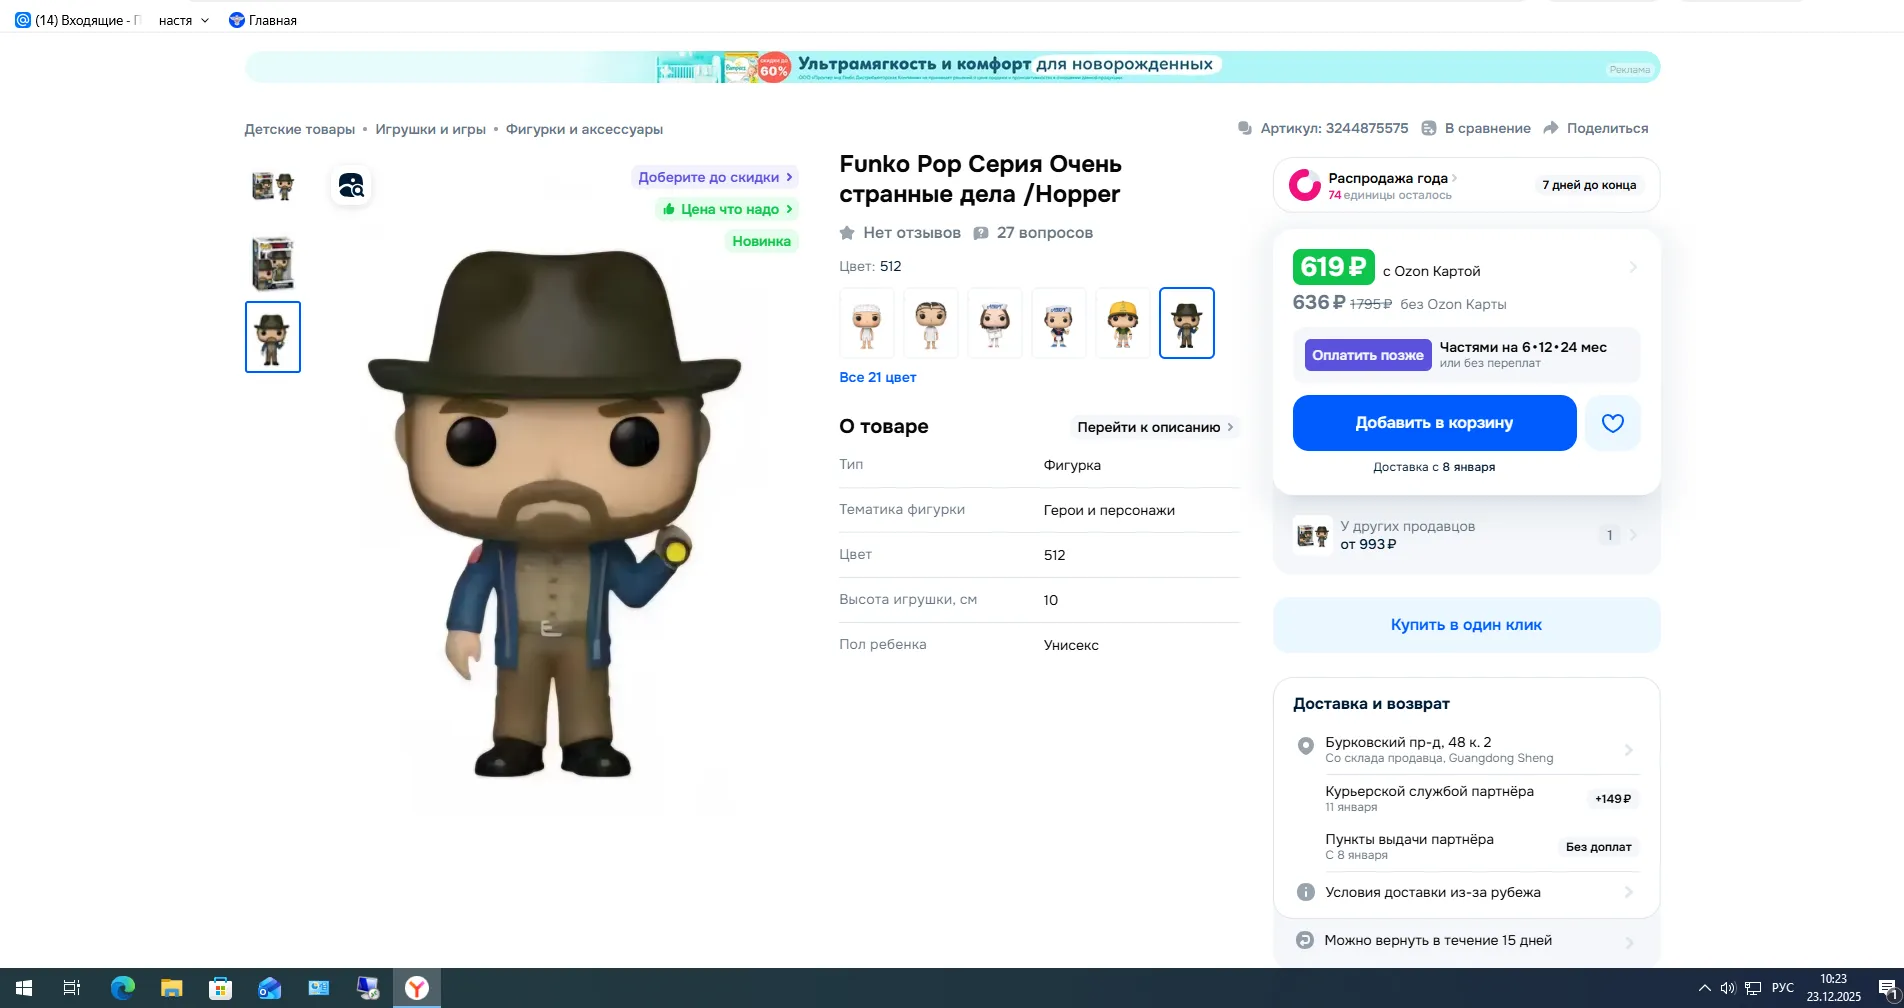Open Yandex Browser in the taskbar
Viewport: 1904px width, 1008px height.
[x=417, y=988]
